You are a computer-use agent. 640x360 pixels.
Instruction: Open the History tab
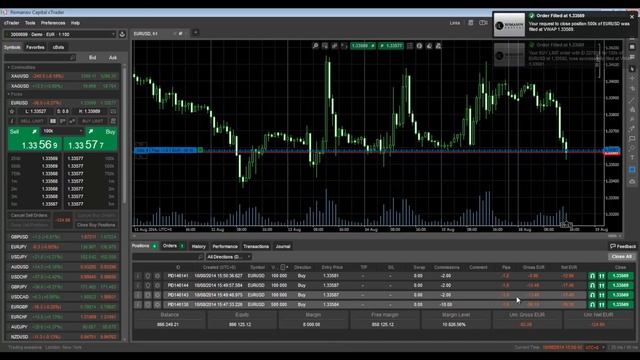199,247
